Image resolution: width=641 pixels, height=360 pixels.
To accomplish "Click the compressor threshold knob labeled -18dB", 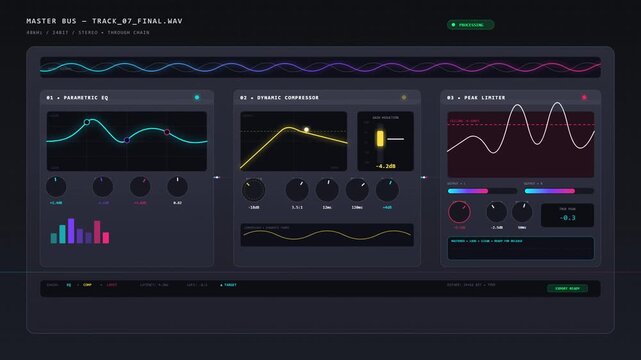I will 253,190.
